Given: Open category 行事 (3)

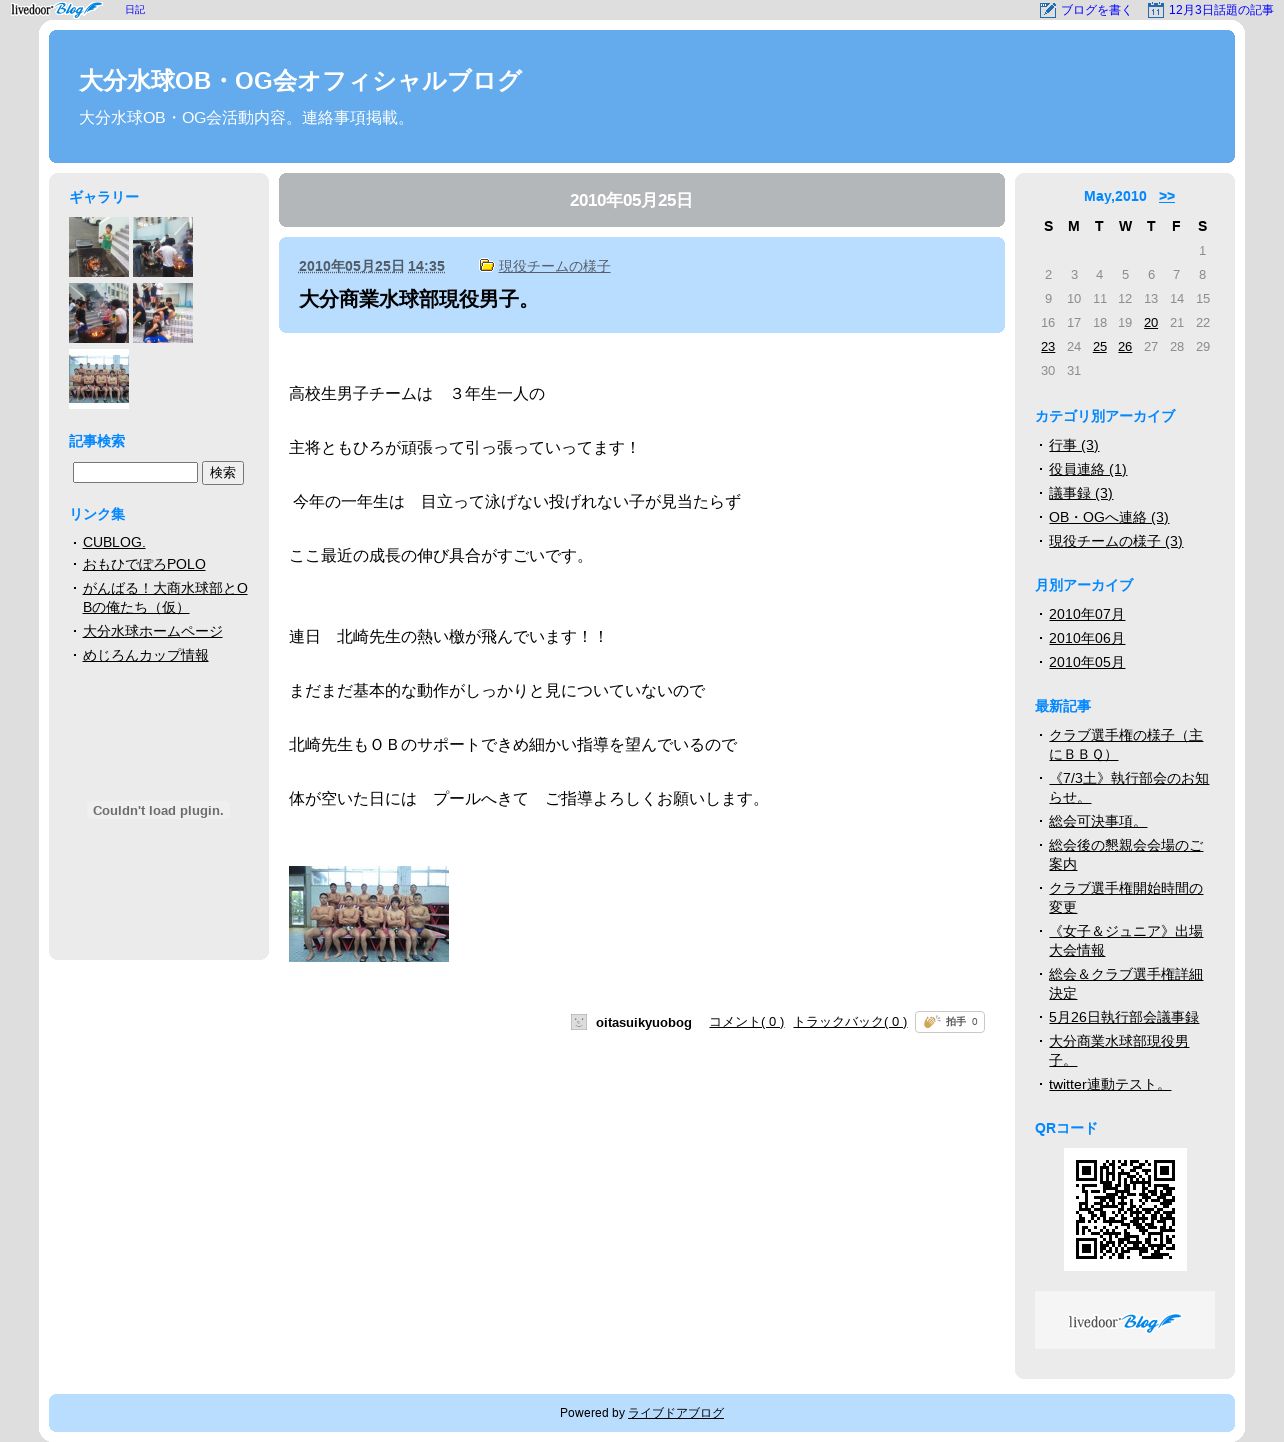Looking at the screenshot, I should pos(1074,445).
